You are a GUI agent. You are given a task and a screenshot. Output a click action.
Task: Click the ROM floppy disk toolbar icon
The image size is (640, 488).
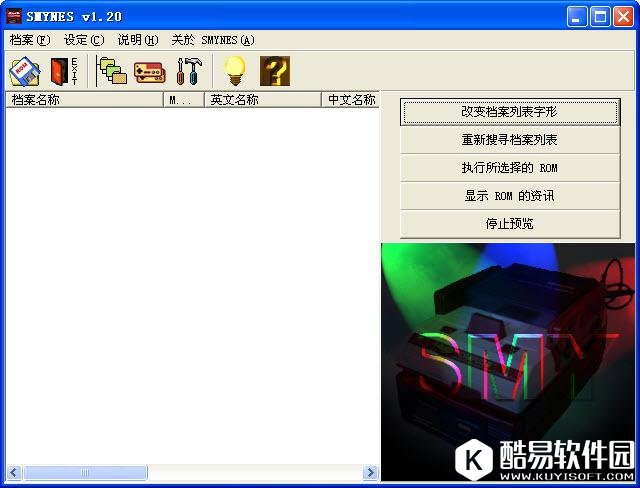[24, 71]
